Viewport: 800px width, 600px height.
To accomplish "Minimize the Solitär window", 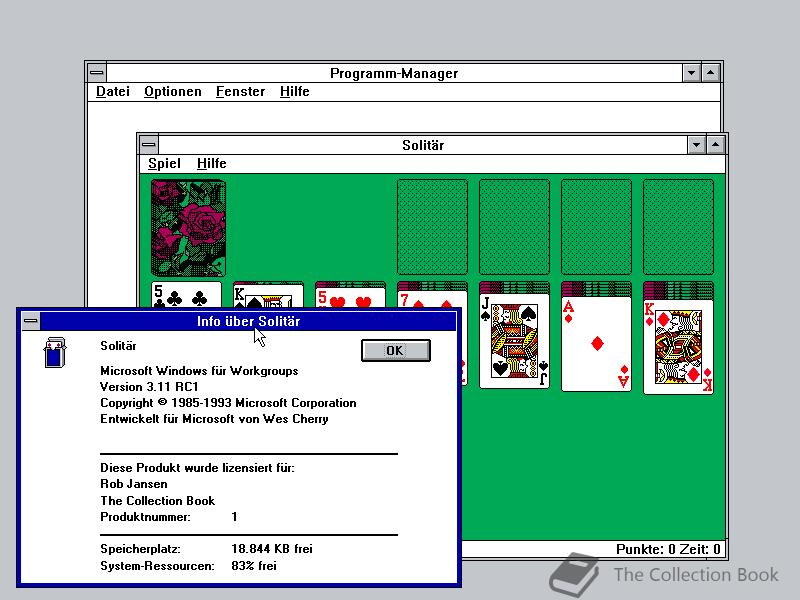I will pos(696,145).
